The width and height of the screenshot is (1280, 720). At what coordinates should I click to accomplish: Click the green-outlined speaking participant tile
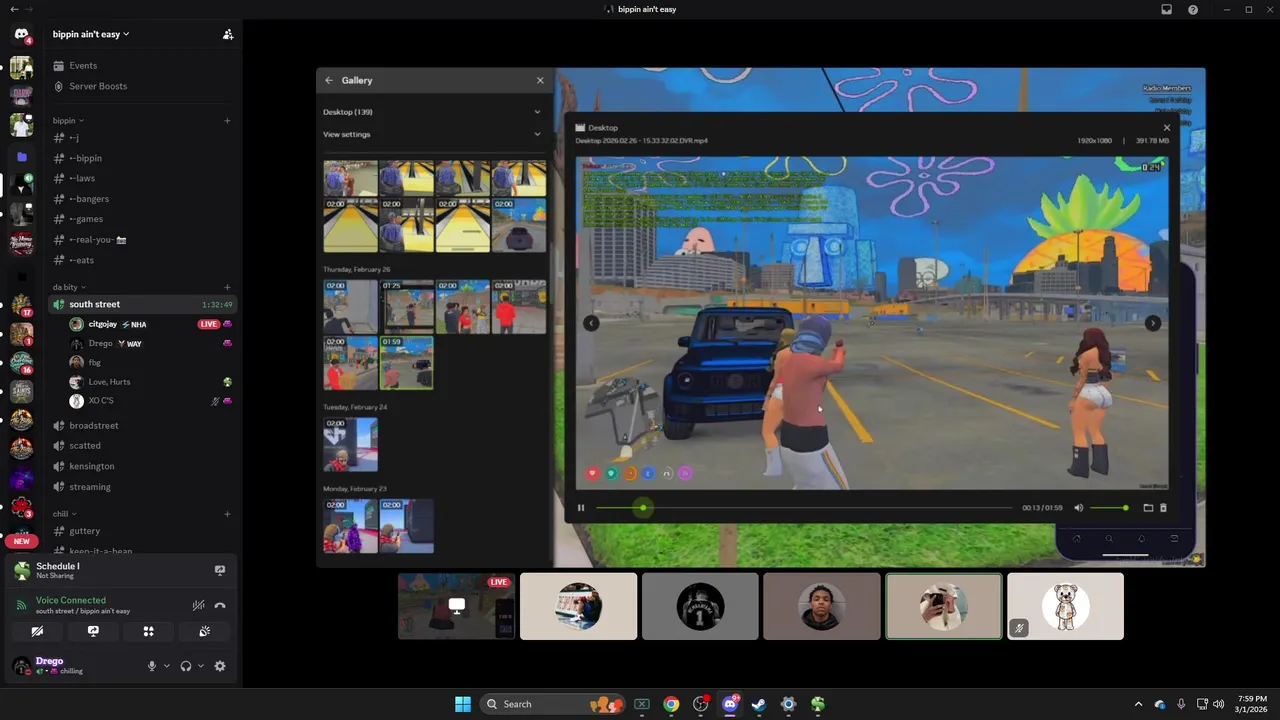943,606
